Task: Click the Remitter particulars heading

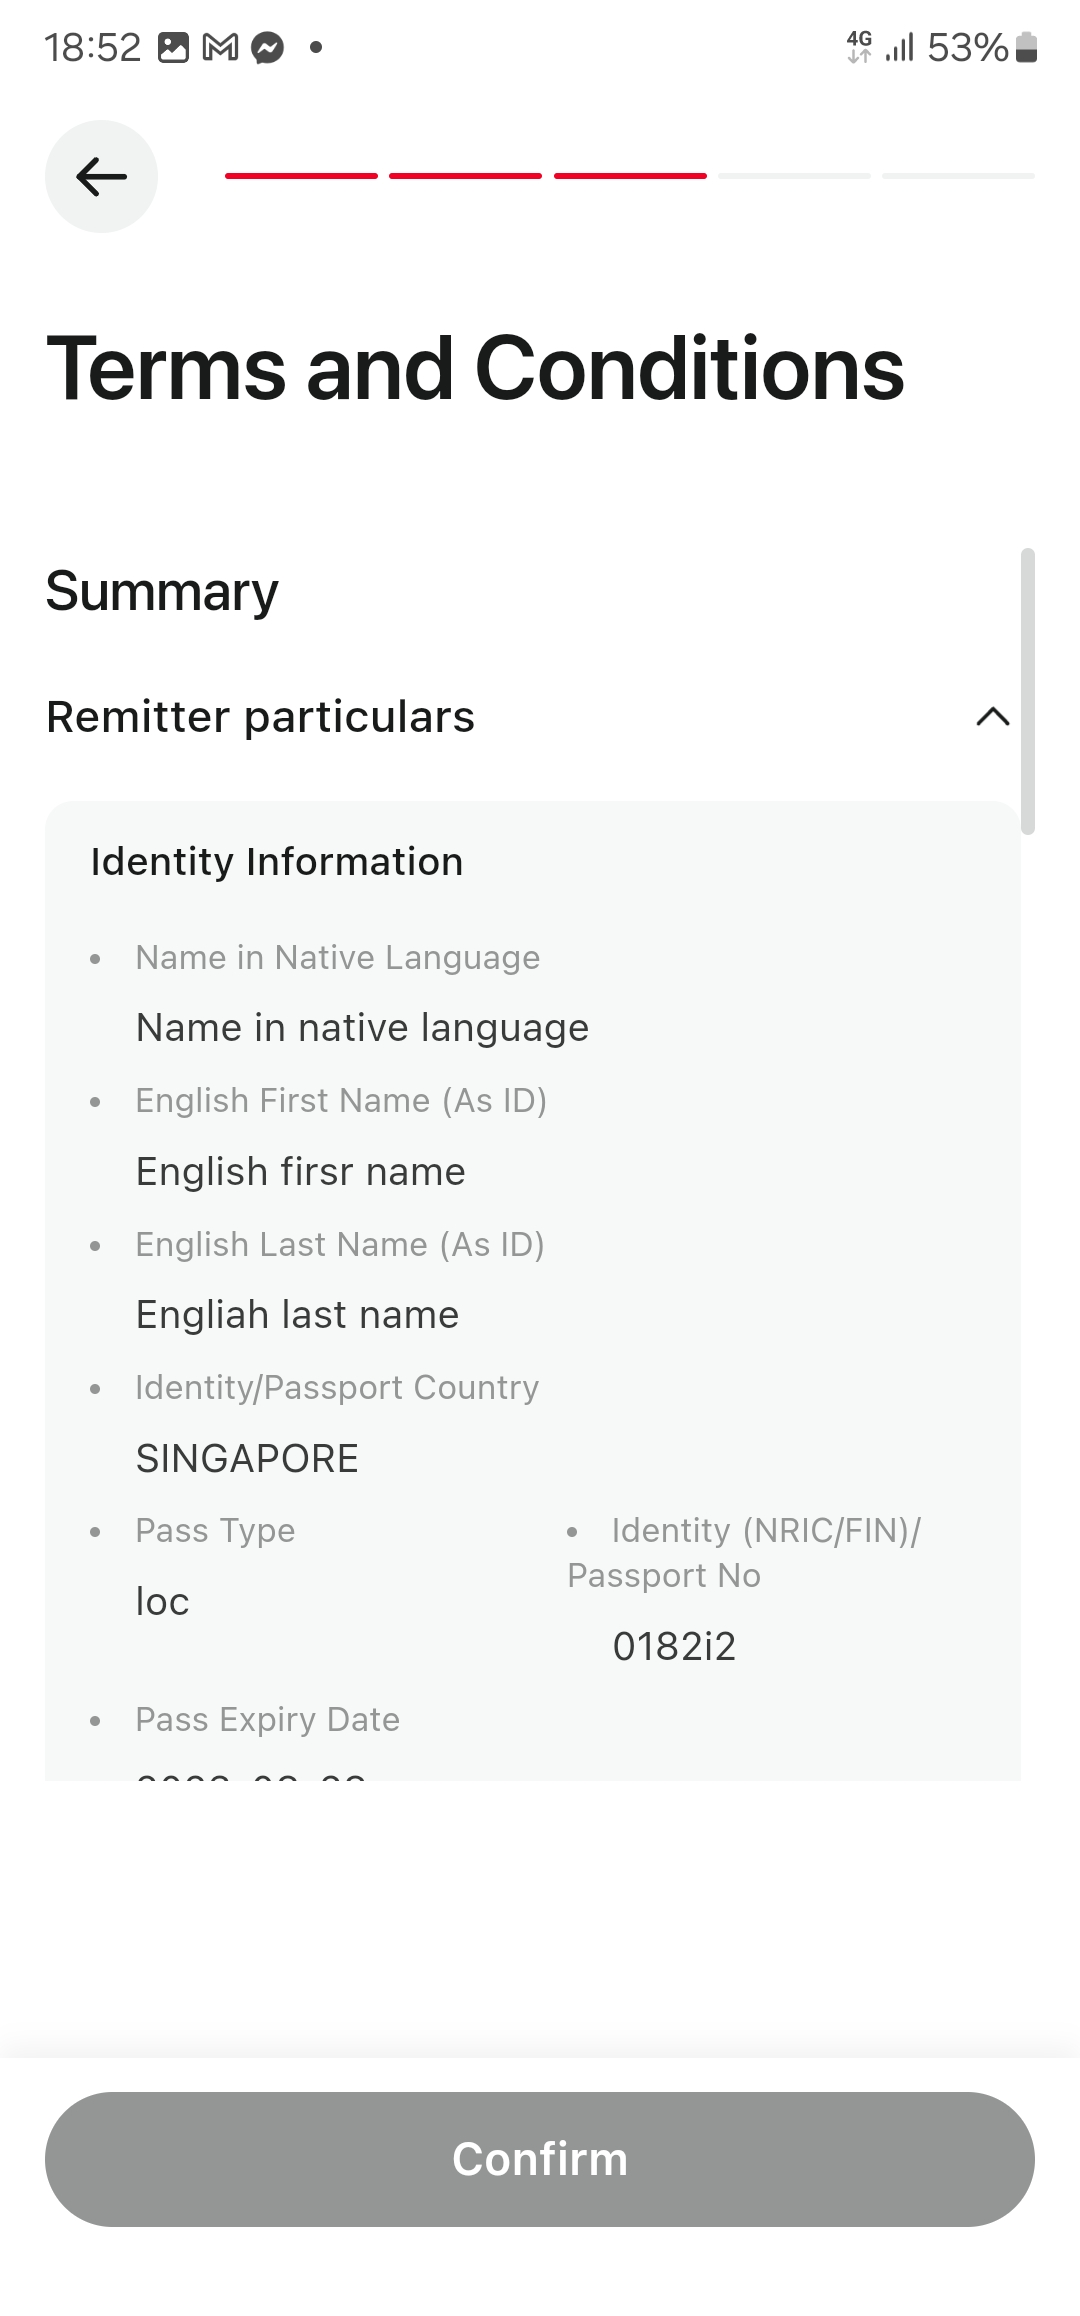Action: (x=260, y=717)
